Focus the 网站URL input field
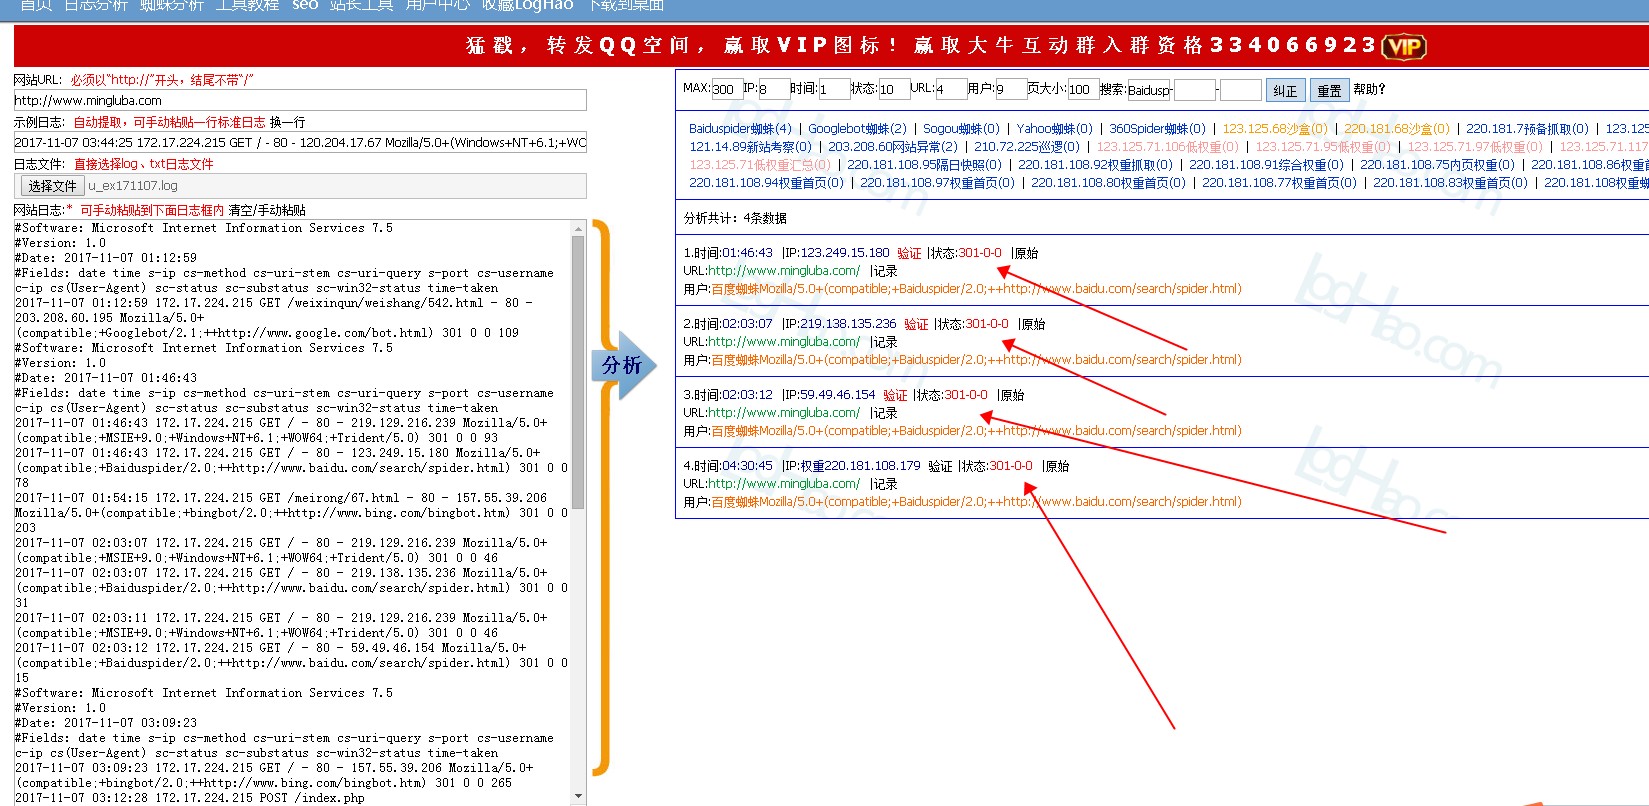Viewport: 1649px width, 806px height. point(300,100)
